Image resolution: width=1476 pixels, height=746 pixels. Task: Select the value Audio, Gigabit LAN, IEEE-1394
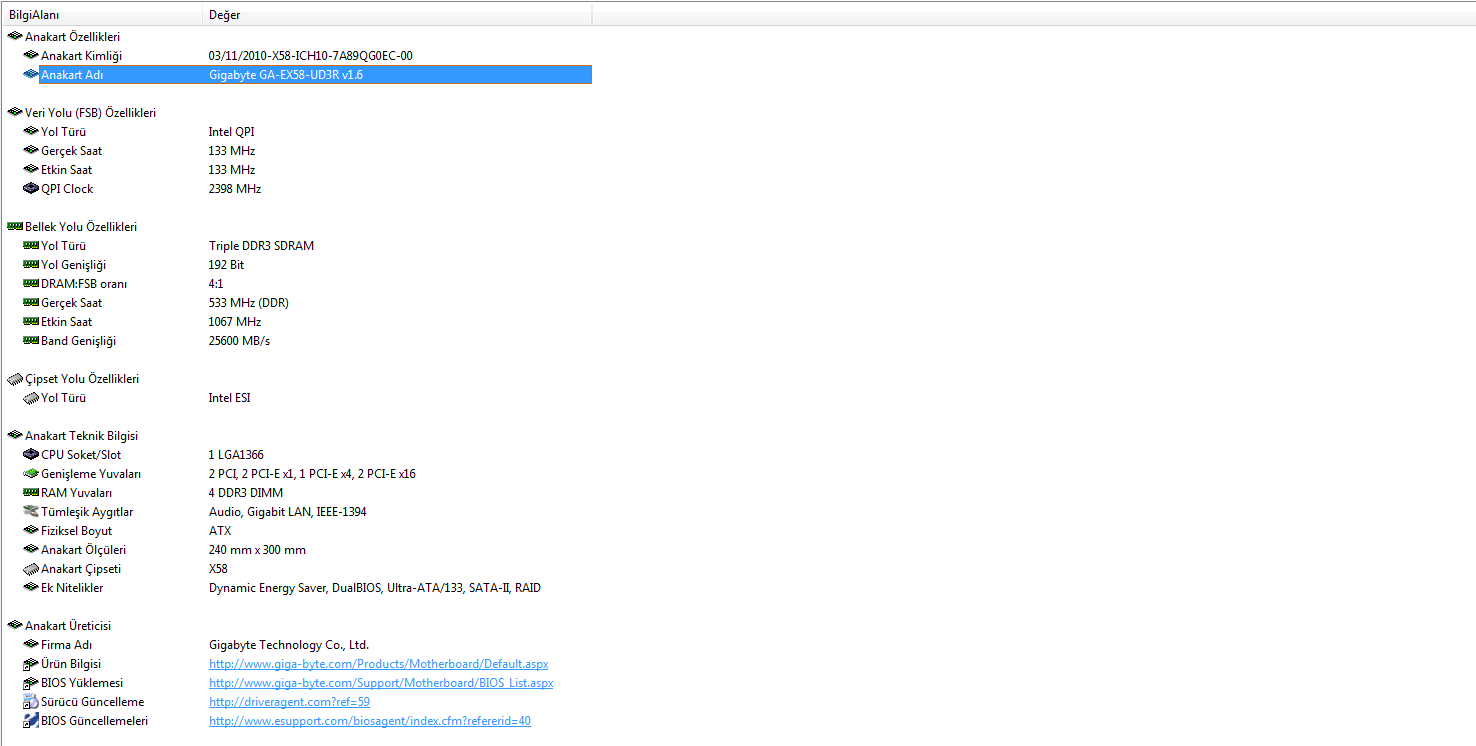click(288, 512)
